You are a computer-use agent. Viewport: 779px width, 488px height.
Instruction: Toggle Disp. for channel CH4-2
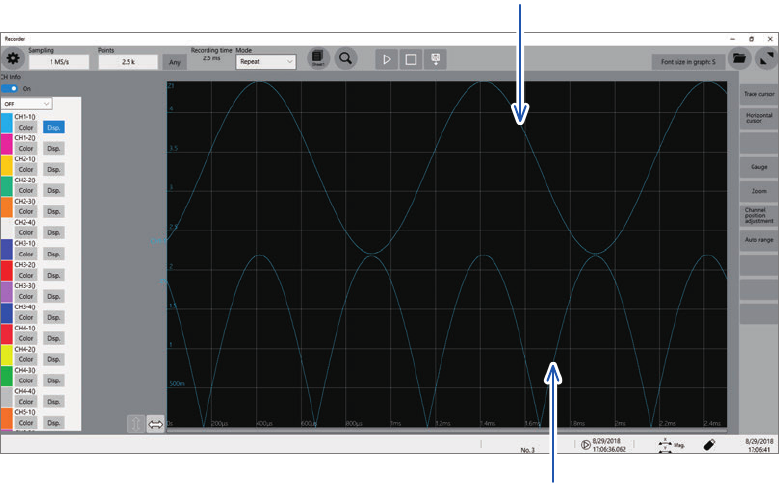[54, 359]
